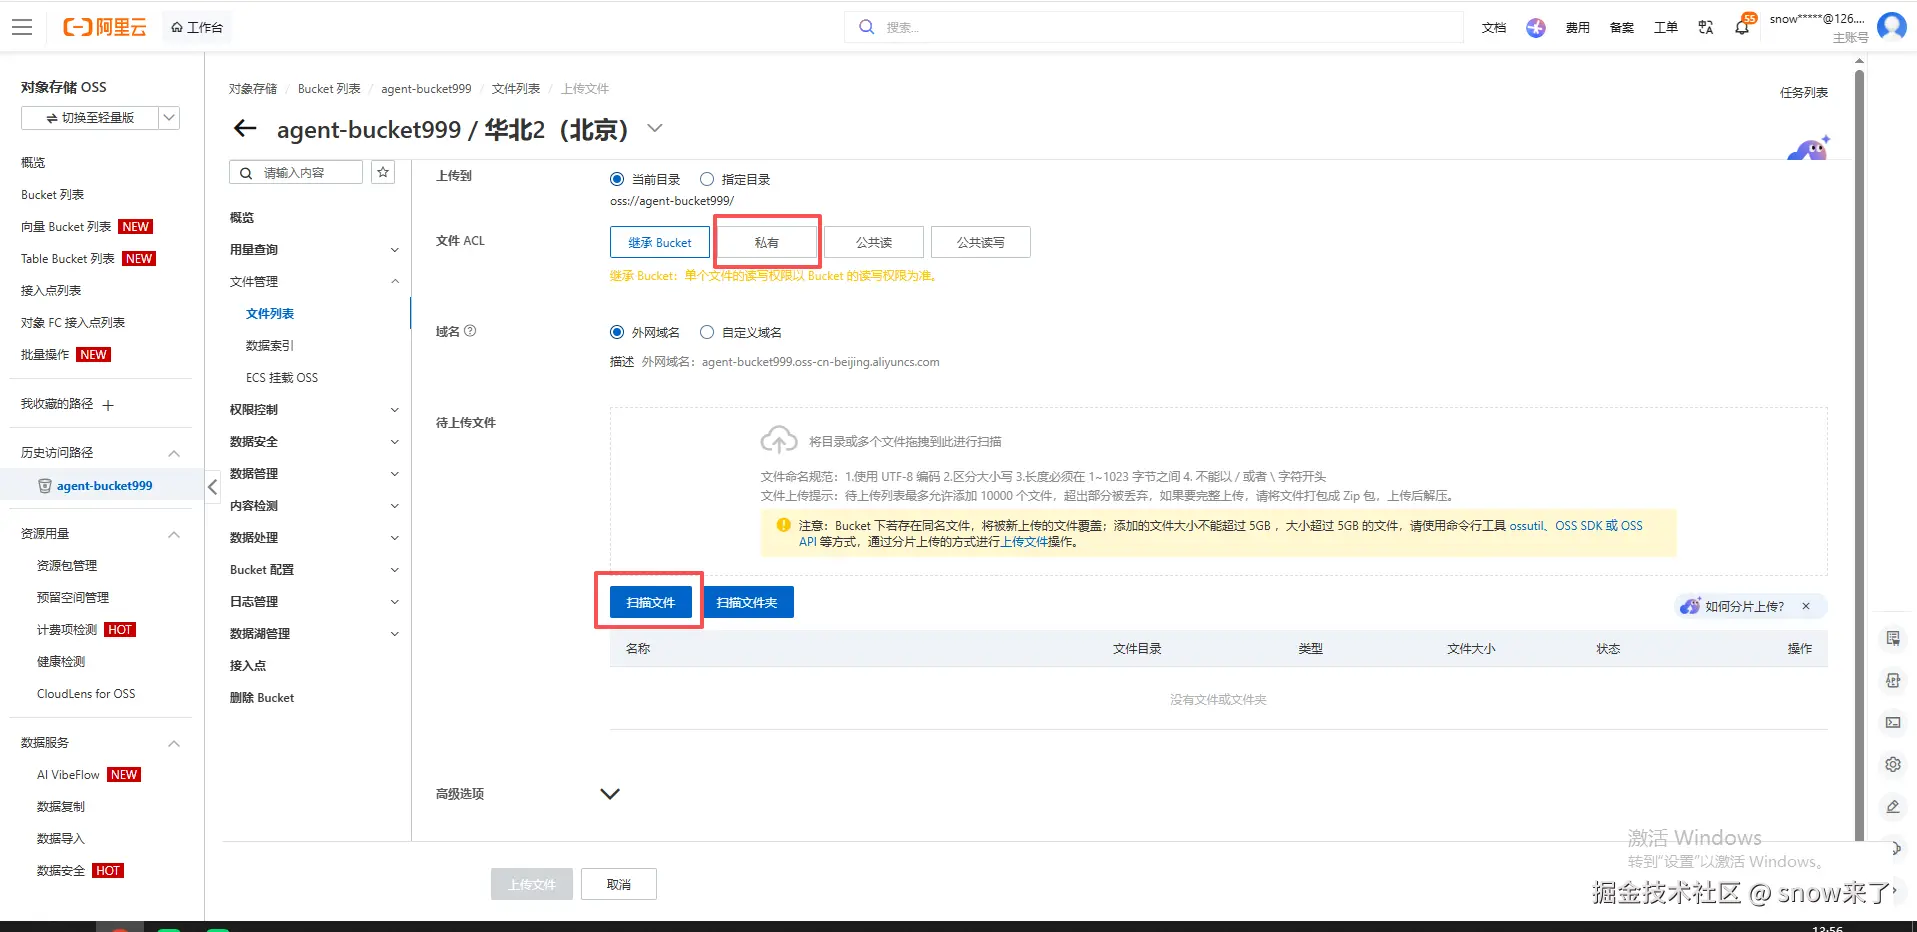Viewport: 1917px width, 932px height.
Task: Focus the 请输入内容 menu search field
Action: pos(296,172)
